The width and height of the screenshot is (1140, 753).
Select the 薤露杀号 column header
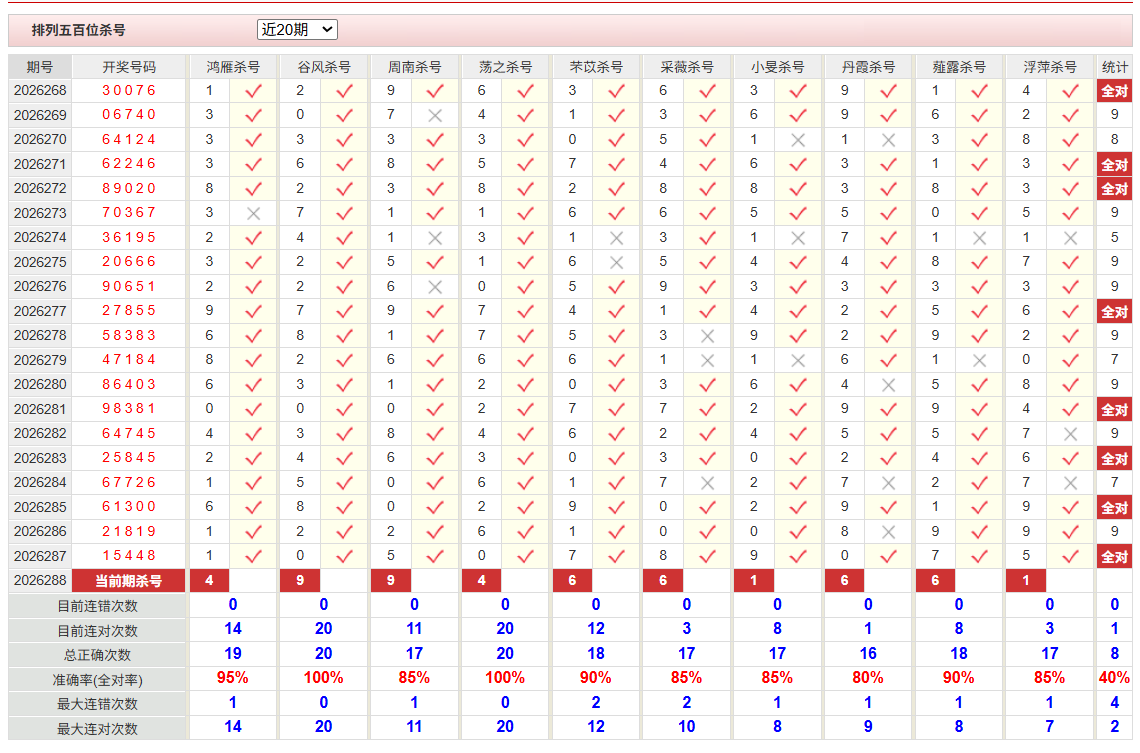click(x=959, y=67)
